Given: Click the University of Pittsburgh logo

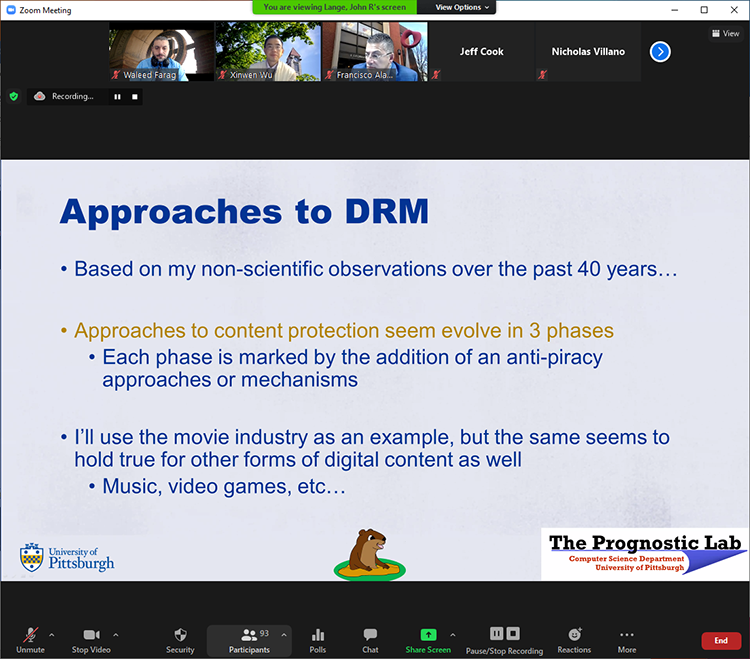Looking at the screenshot, I should coord(67,557).
